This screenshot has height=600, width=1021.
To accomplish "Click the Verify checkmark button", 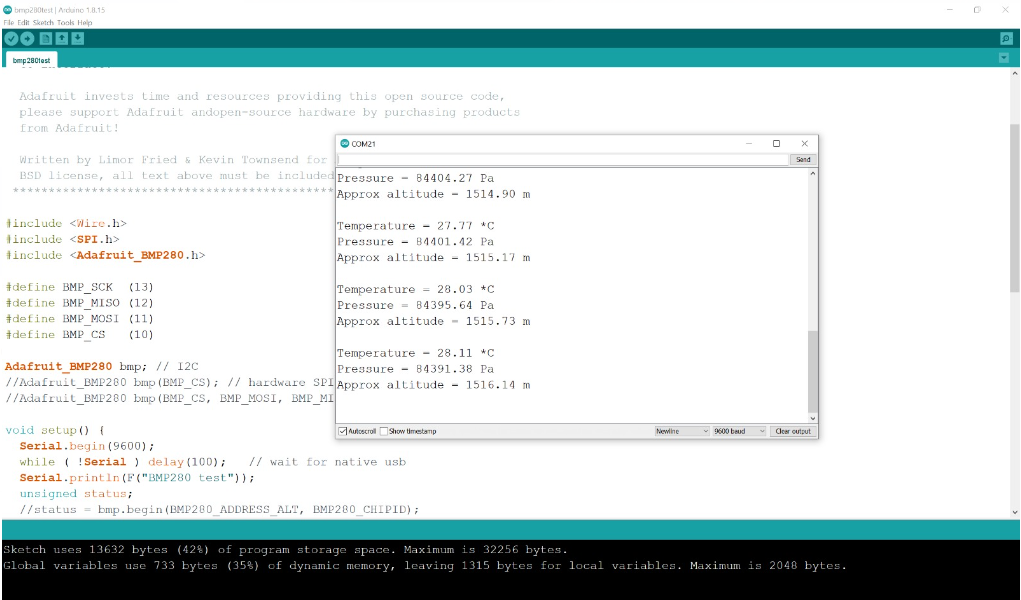I will click(11, 39).
